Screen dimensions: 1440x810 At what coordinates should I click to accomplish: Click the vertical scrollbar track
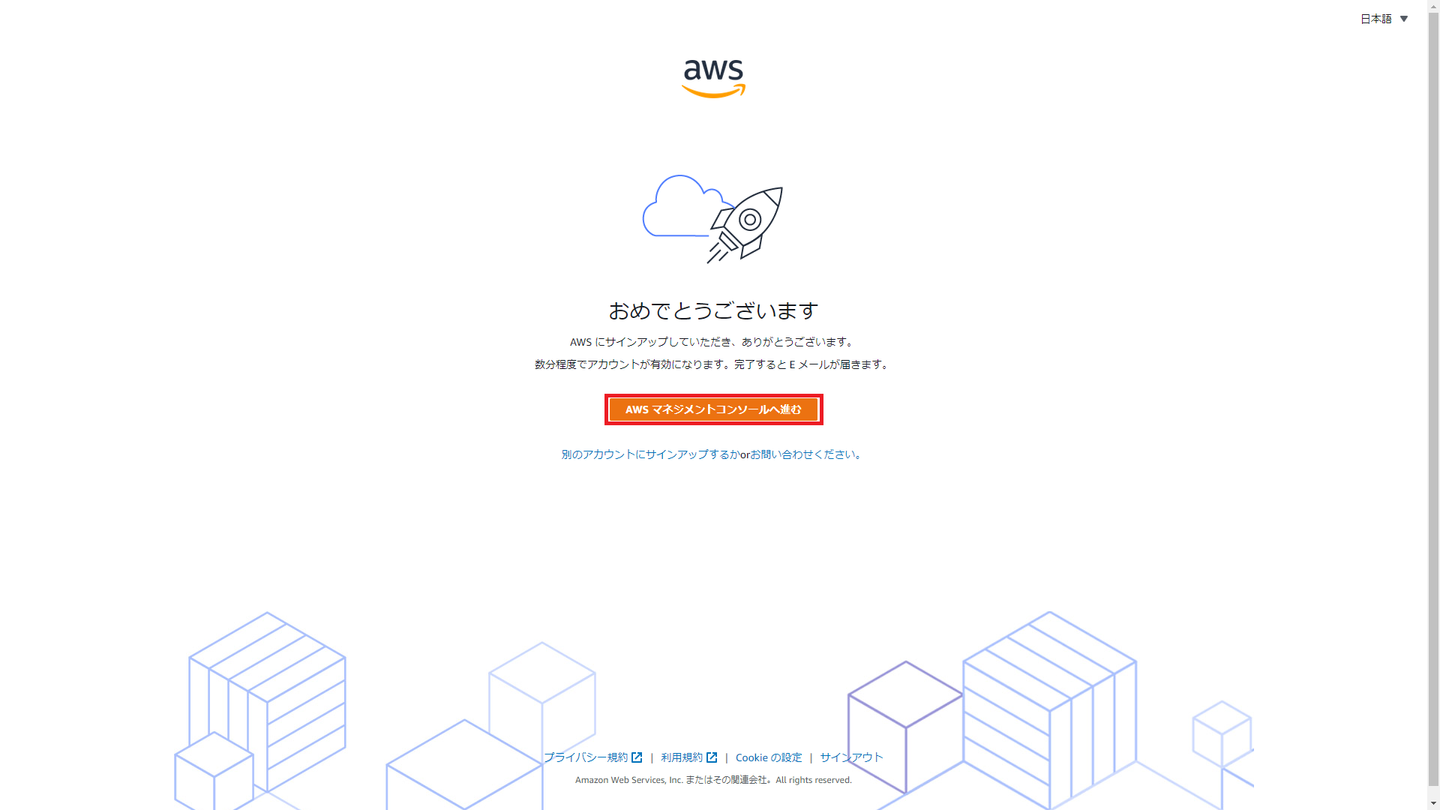pyautogui.click(x=1434, y=405)
